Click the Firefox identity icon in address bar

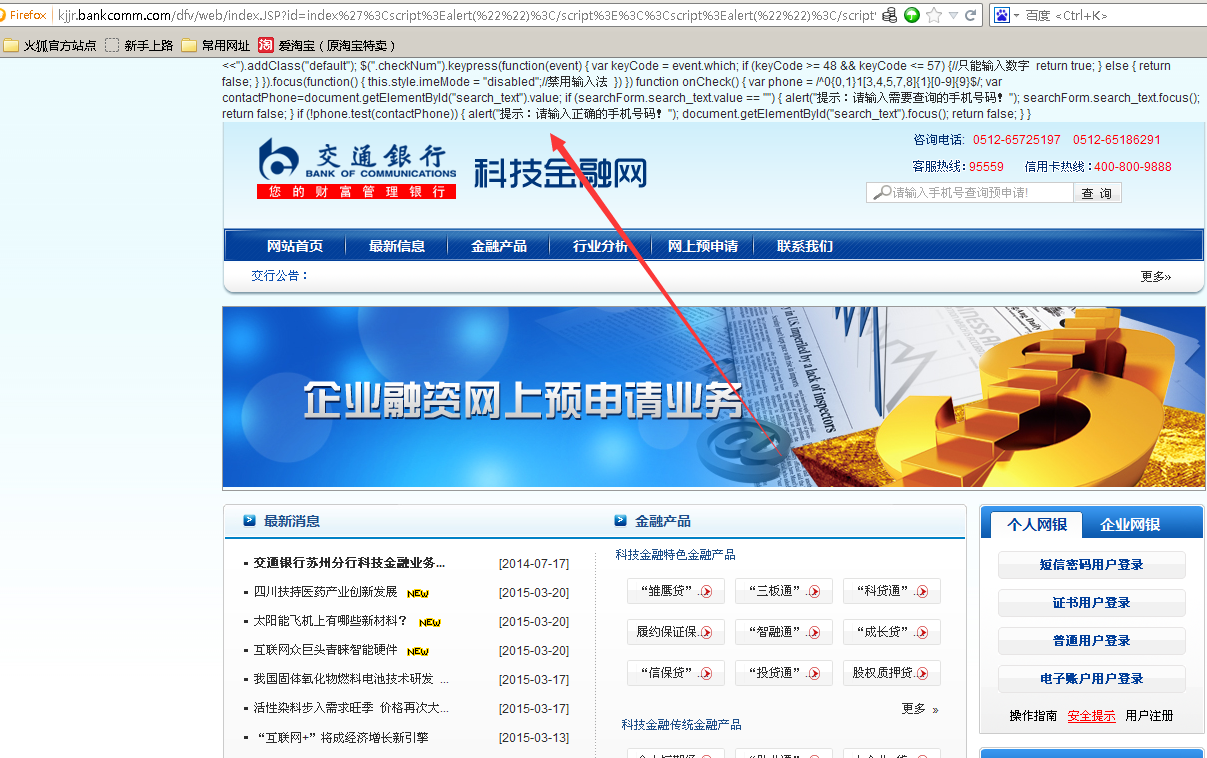[x=23, y=15]
